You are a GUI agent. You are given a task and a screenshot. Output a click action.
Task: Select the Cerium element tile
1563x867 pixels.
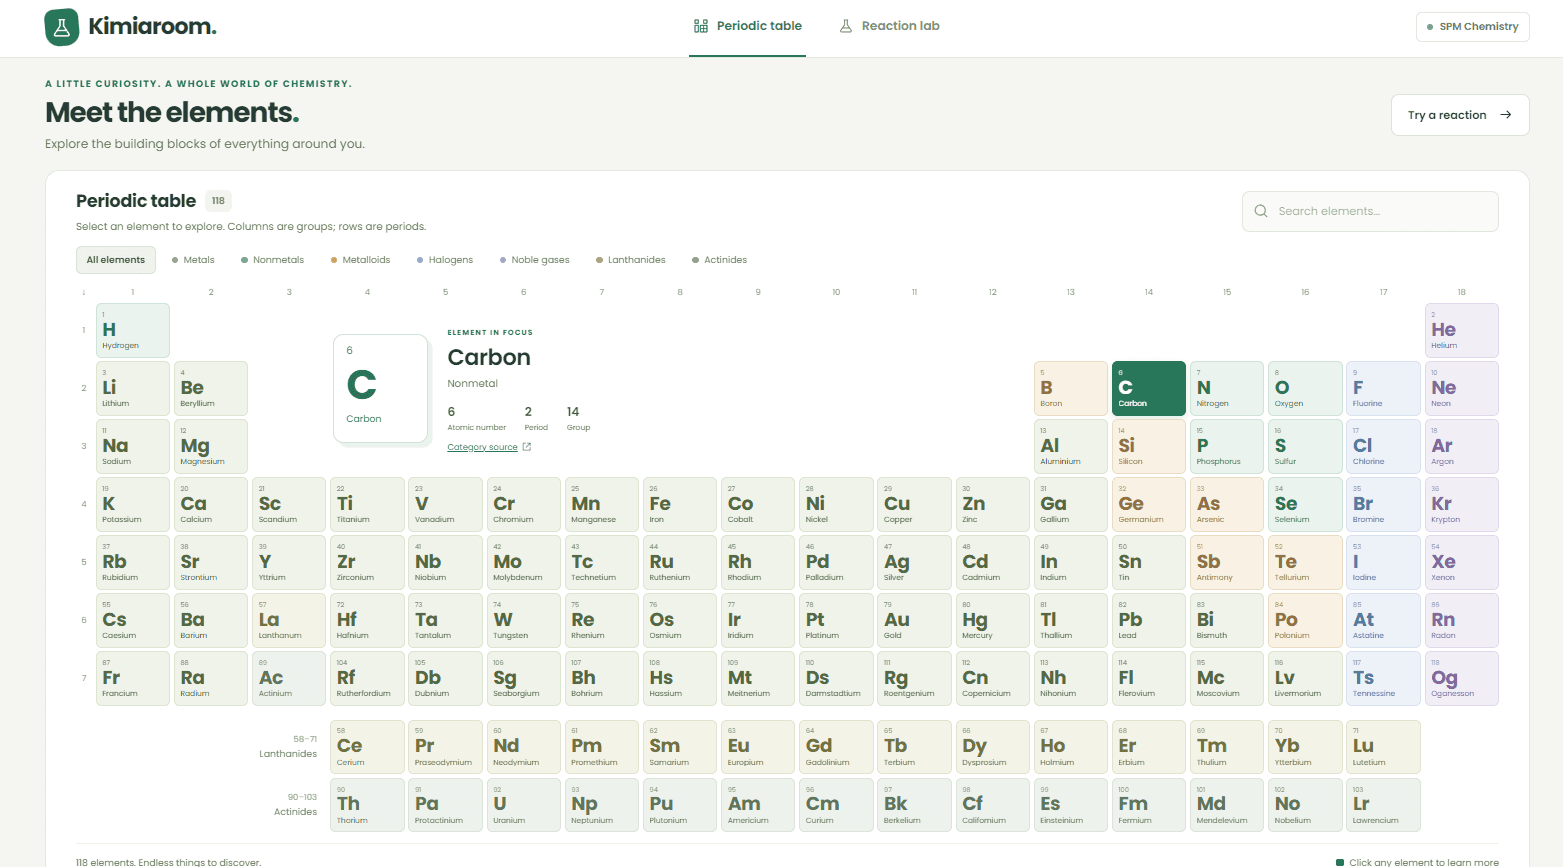[368, 747]
